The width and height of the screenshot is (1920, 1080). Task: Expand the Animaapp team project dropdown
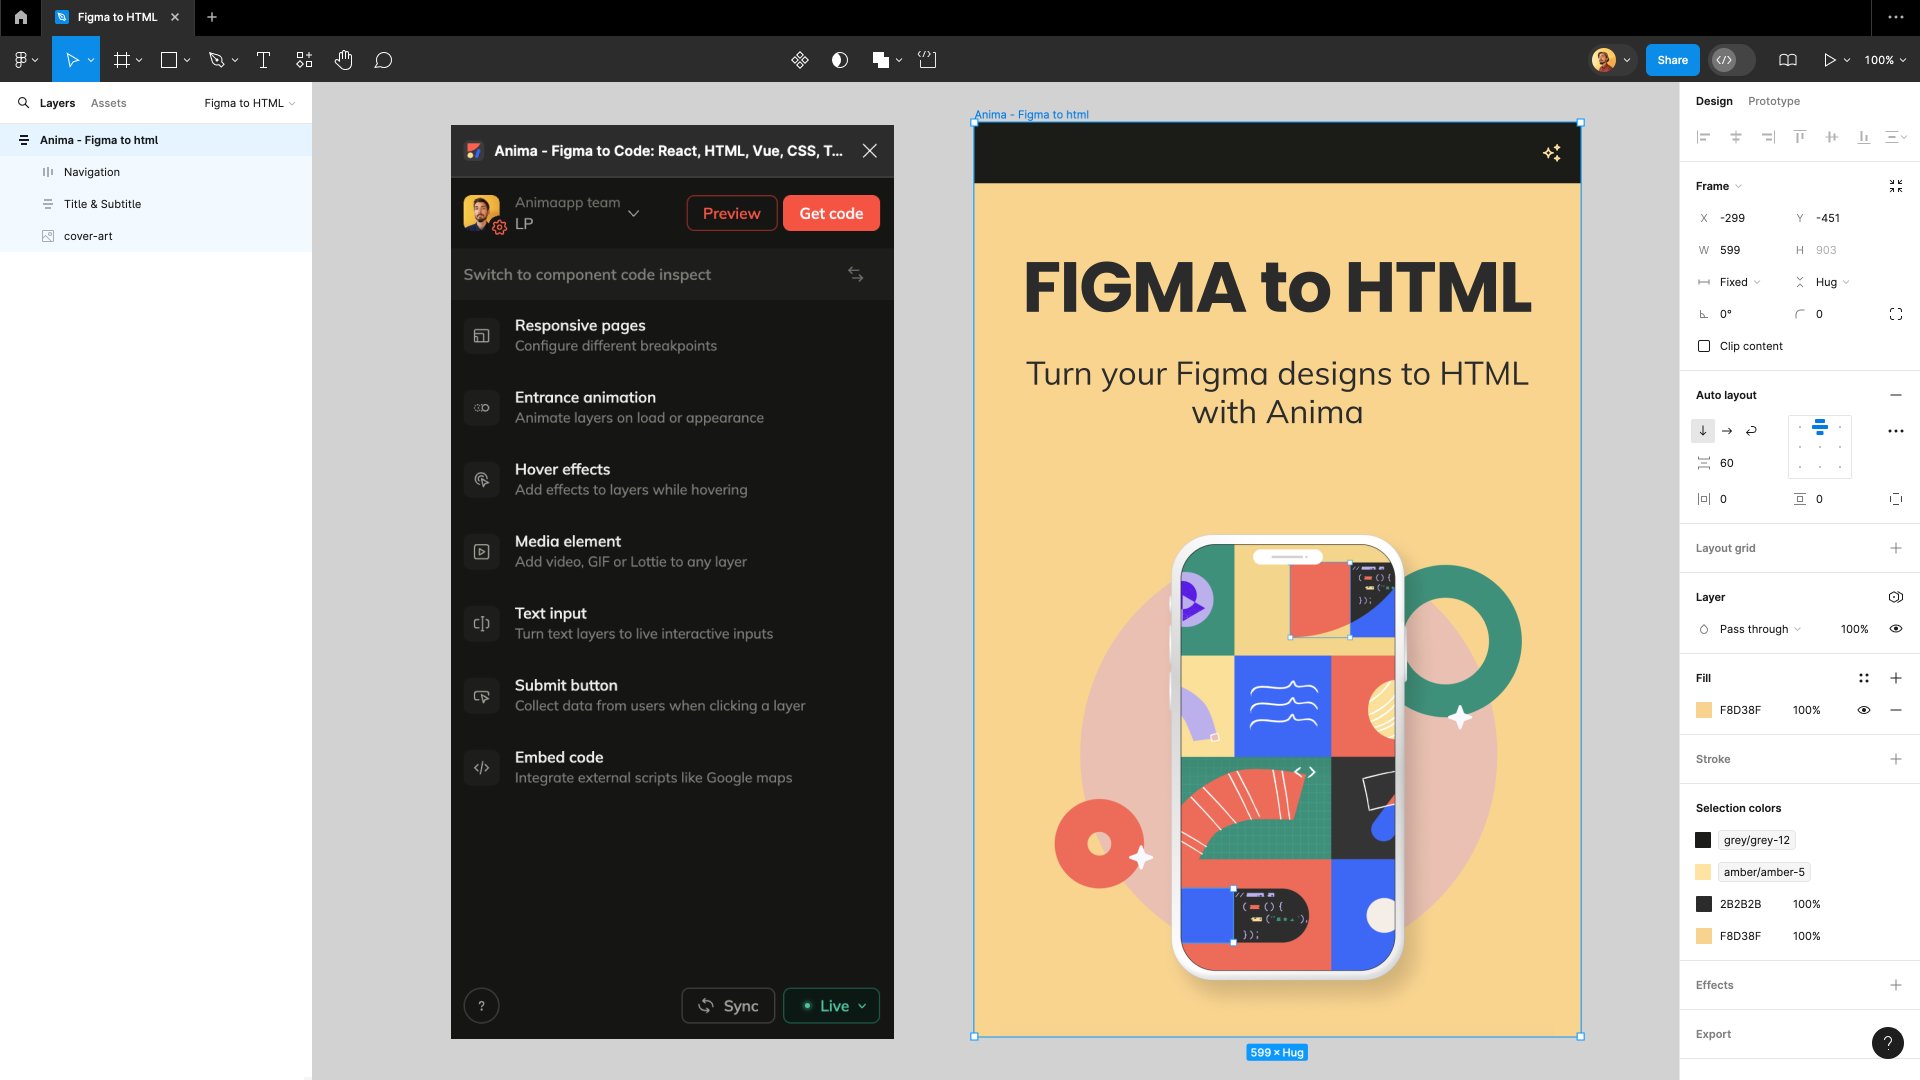pos(633,213)
